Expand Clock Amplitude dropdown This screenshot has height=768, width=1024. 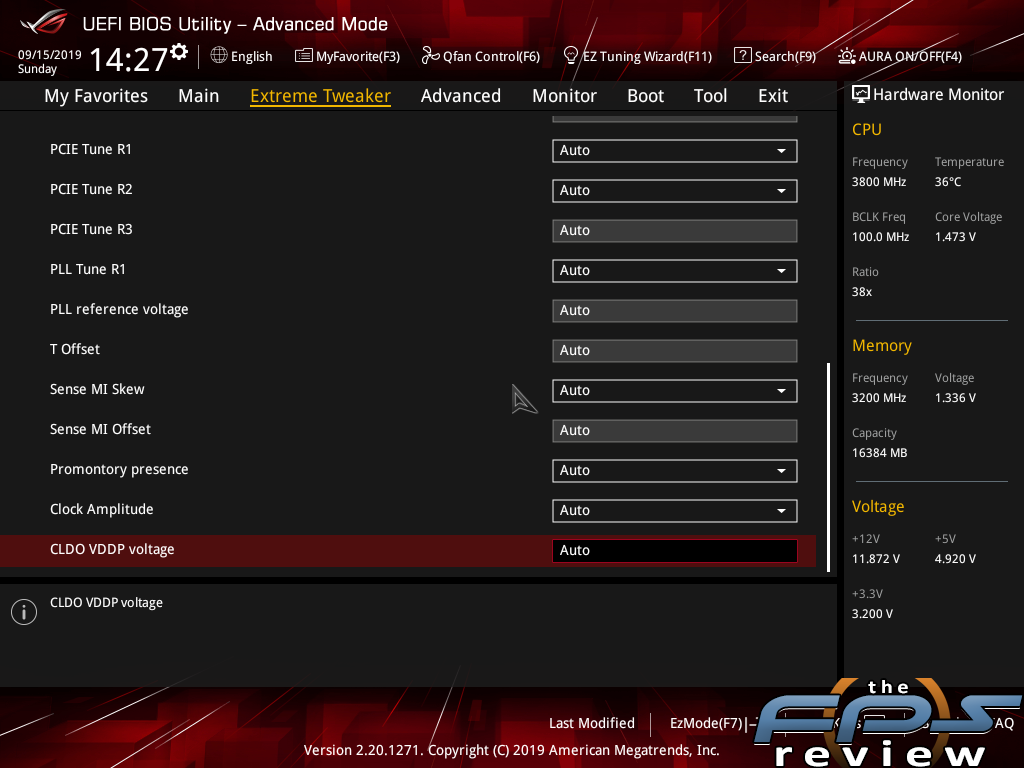point(675,511)
